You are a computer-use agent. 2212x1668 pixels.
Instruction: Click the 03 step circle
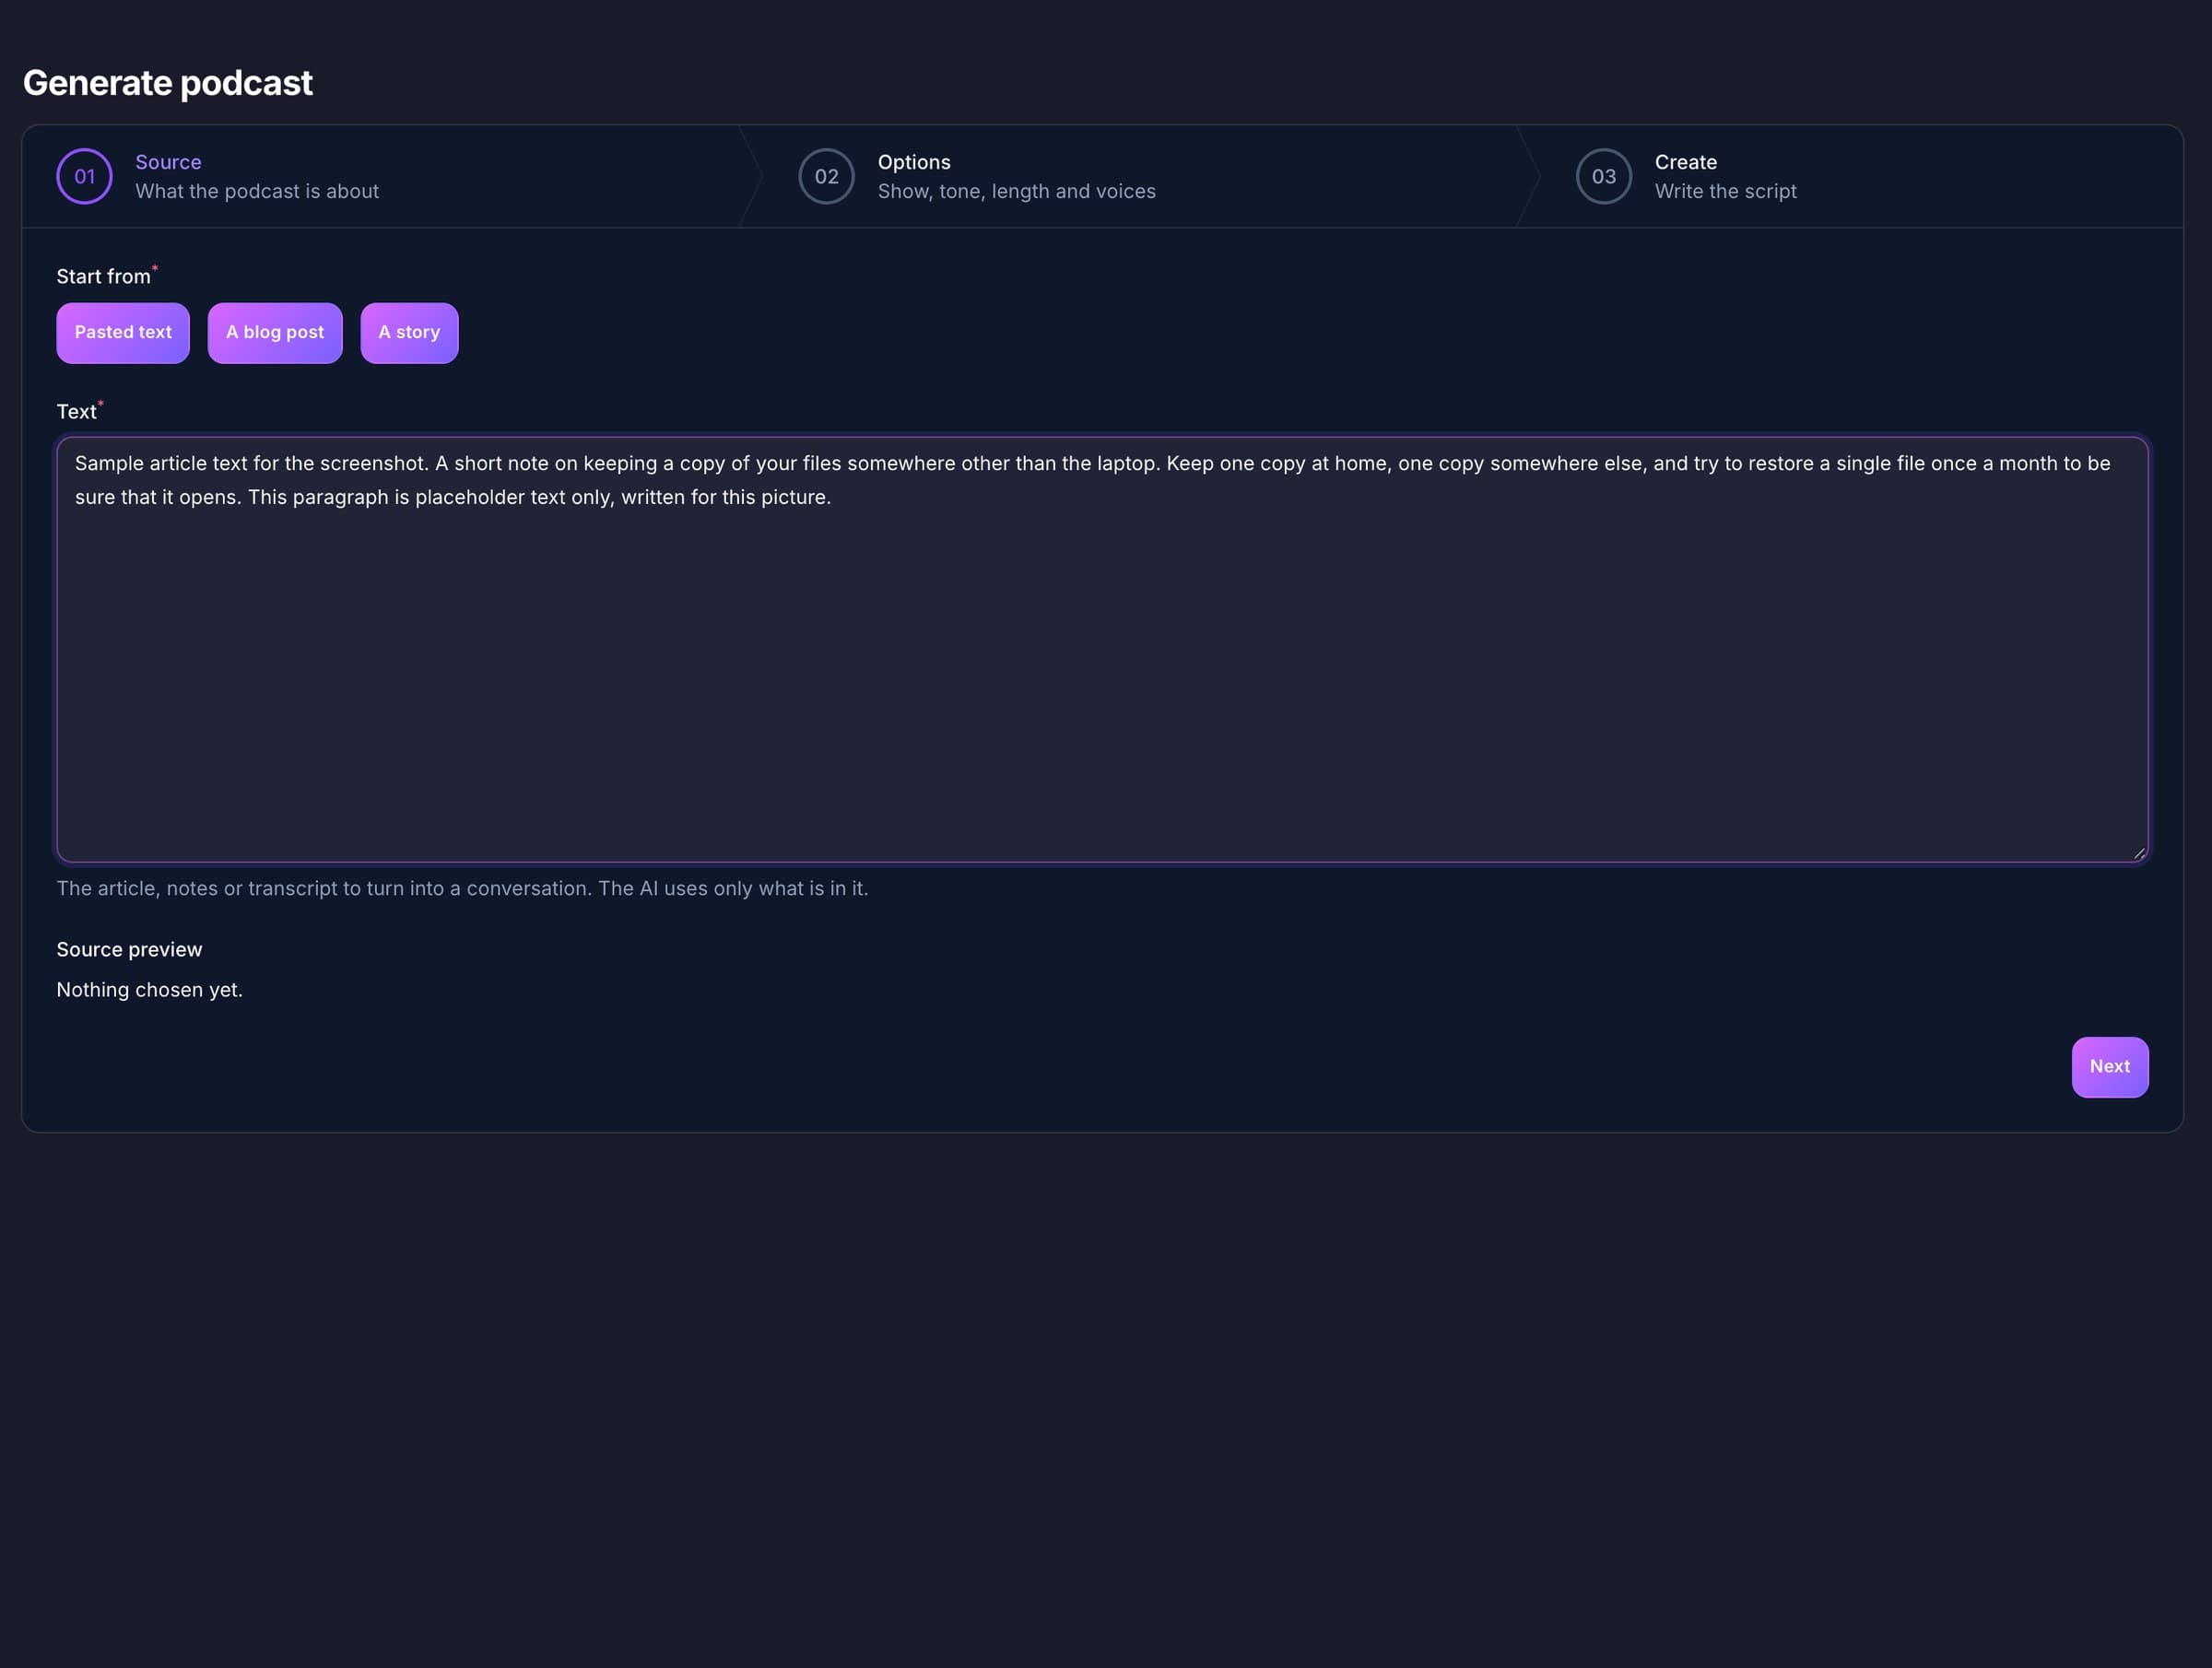point(1604,176)
